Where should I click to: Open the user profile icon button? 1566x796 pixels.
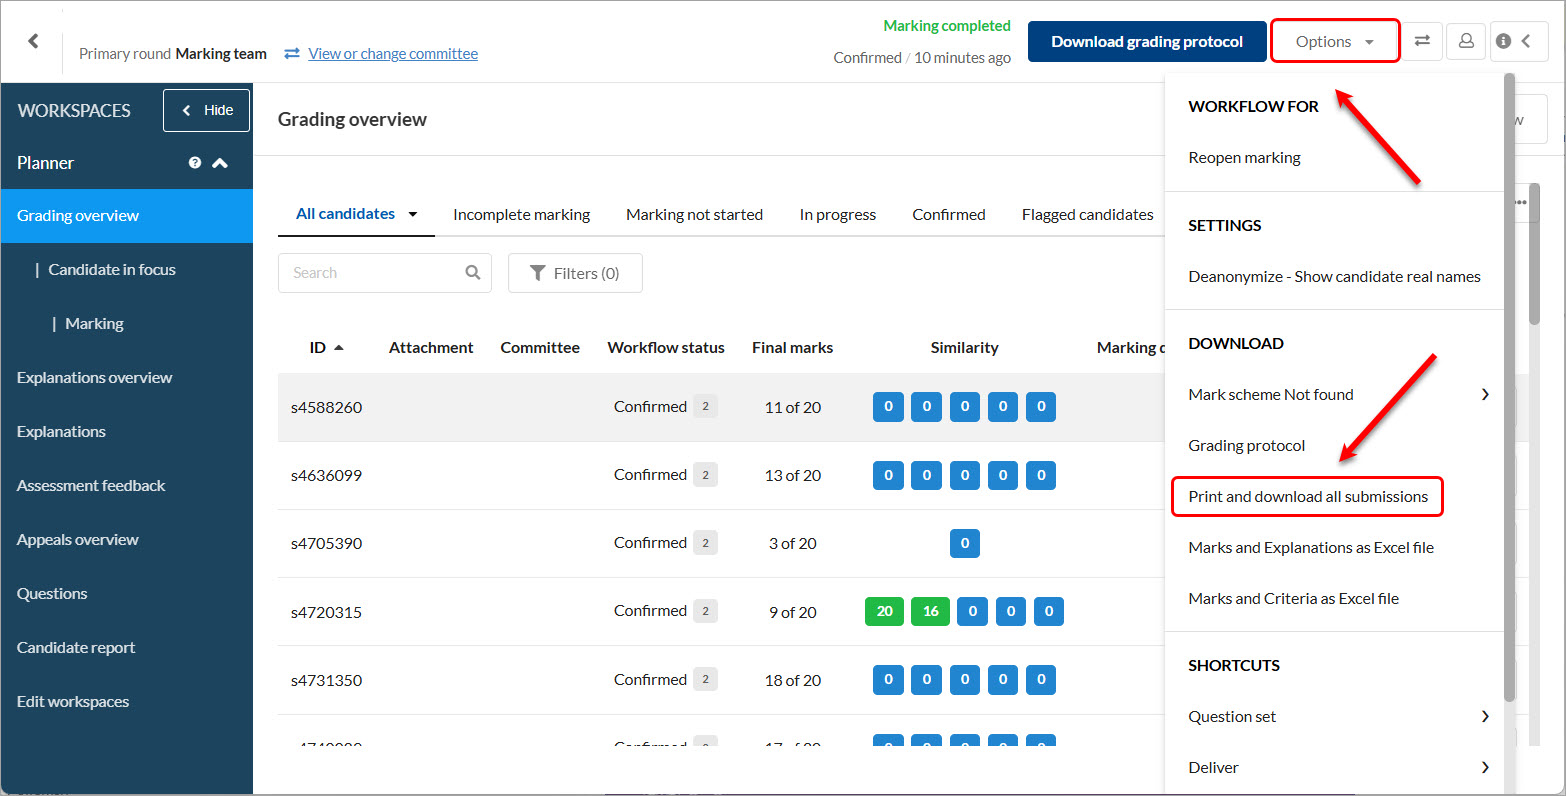tap(1465, 41)
